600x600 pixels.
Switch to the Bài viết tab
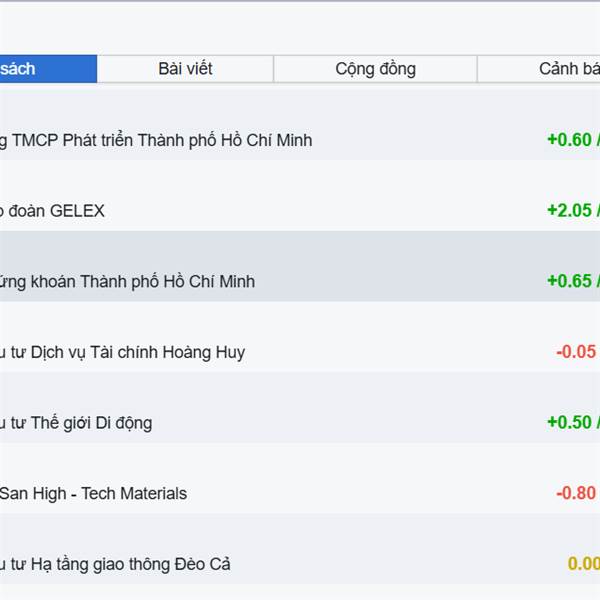[185, 69]
